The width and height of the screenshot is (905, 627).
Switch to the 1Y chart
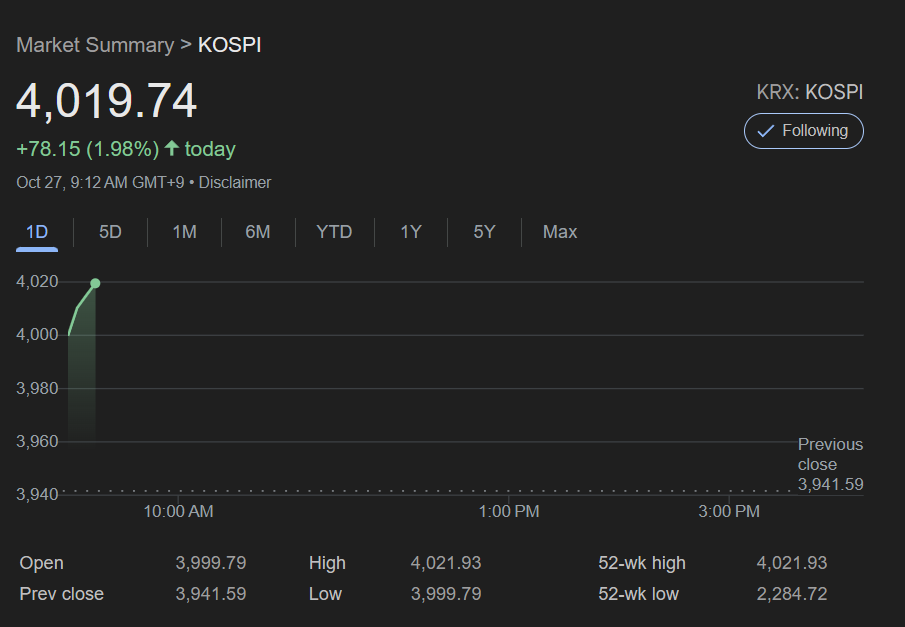click(410, 231)
